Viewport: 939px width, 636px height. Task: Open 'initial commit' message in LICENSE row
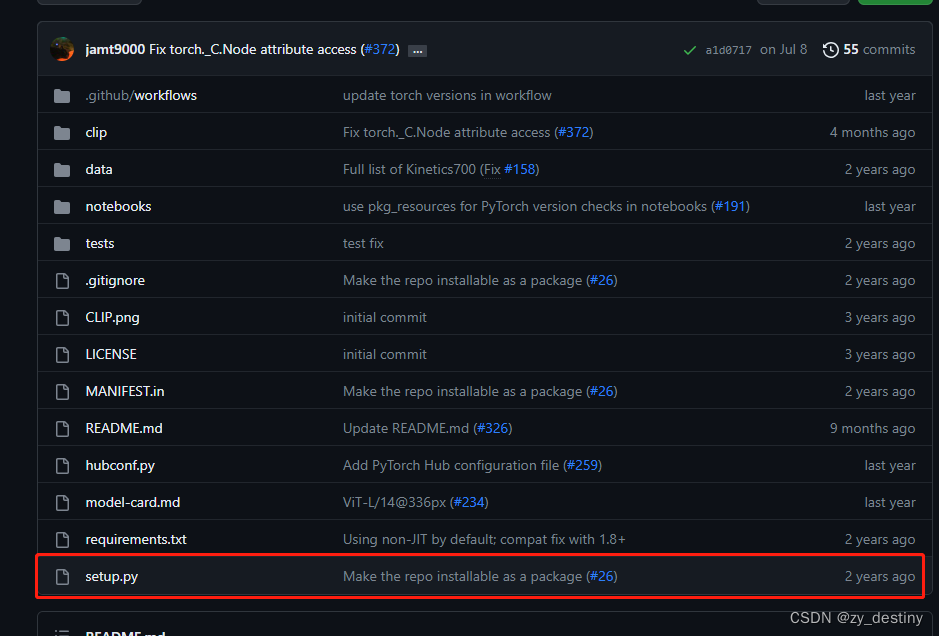tap(384, 355)
